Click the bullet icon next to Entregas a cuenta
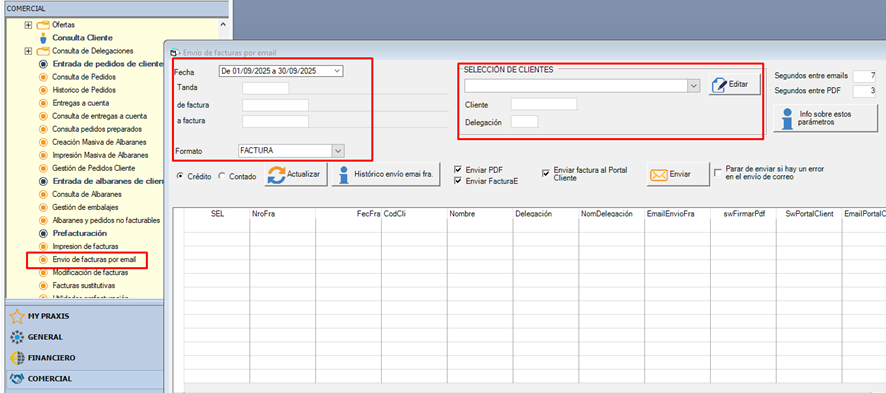The width and height of the screenshot is (886, 393). click(x=43, y=103)
